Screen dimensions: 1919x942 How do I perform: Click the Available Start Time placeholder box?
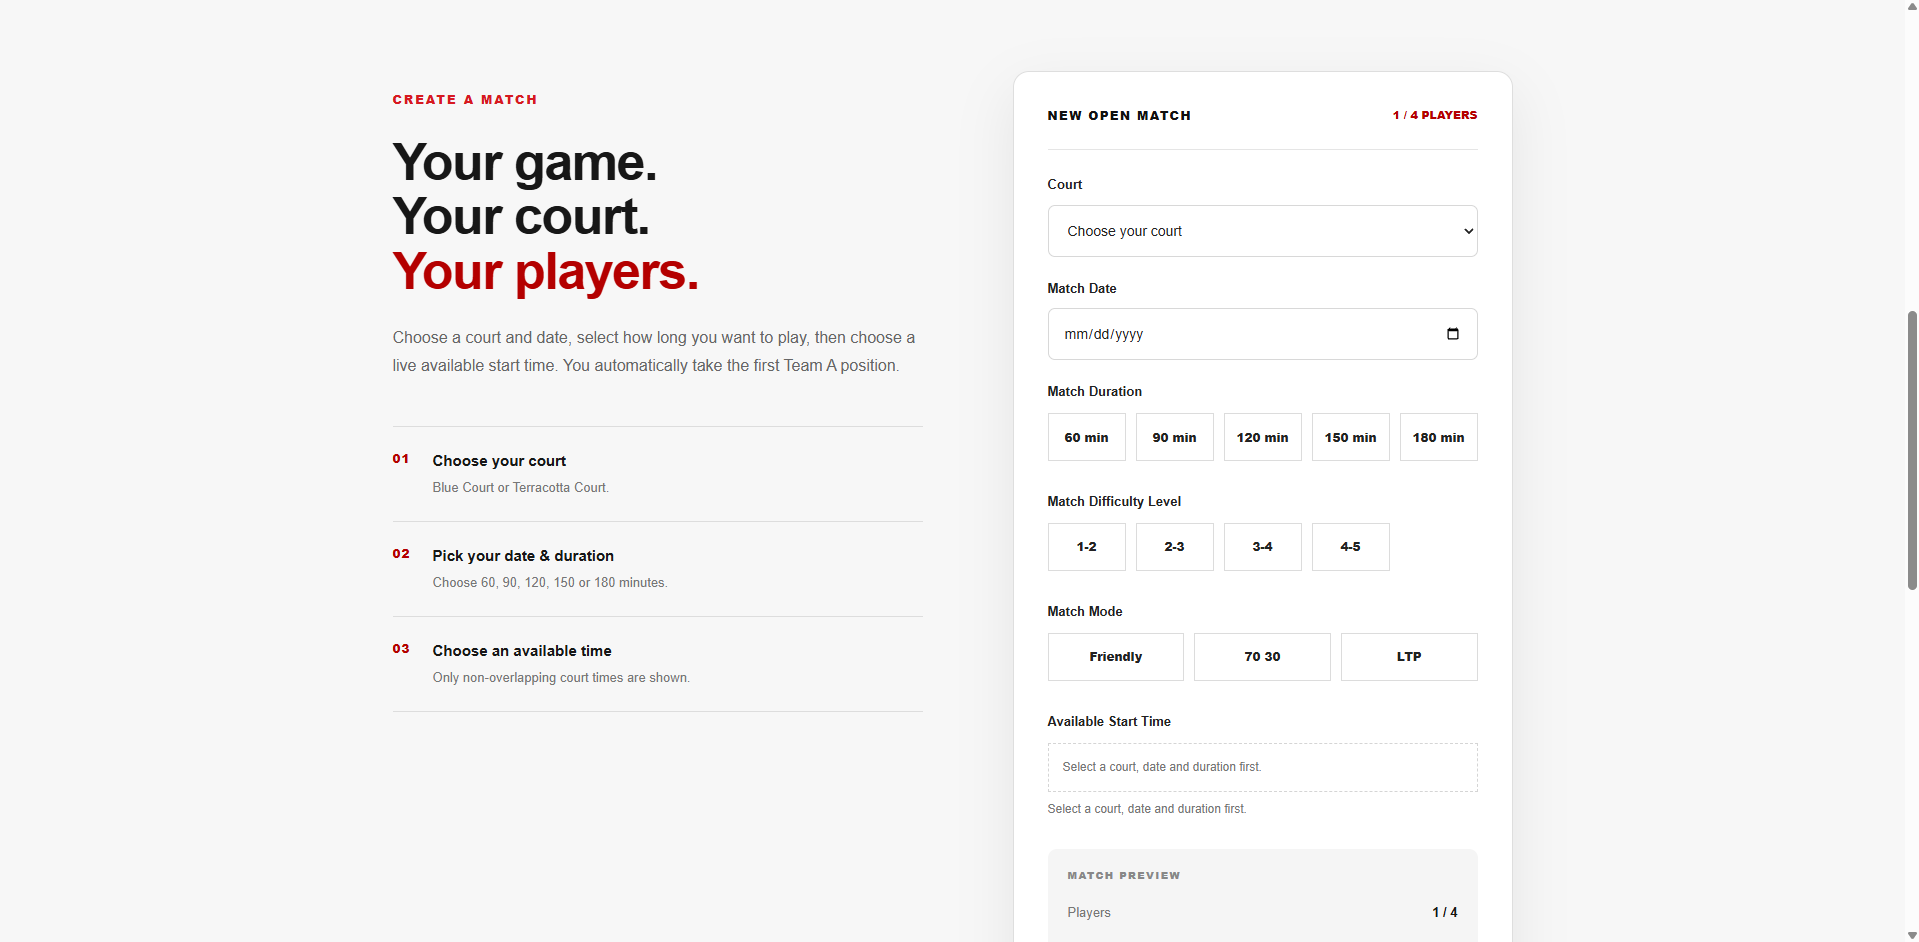tap(1262, 767)
